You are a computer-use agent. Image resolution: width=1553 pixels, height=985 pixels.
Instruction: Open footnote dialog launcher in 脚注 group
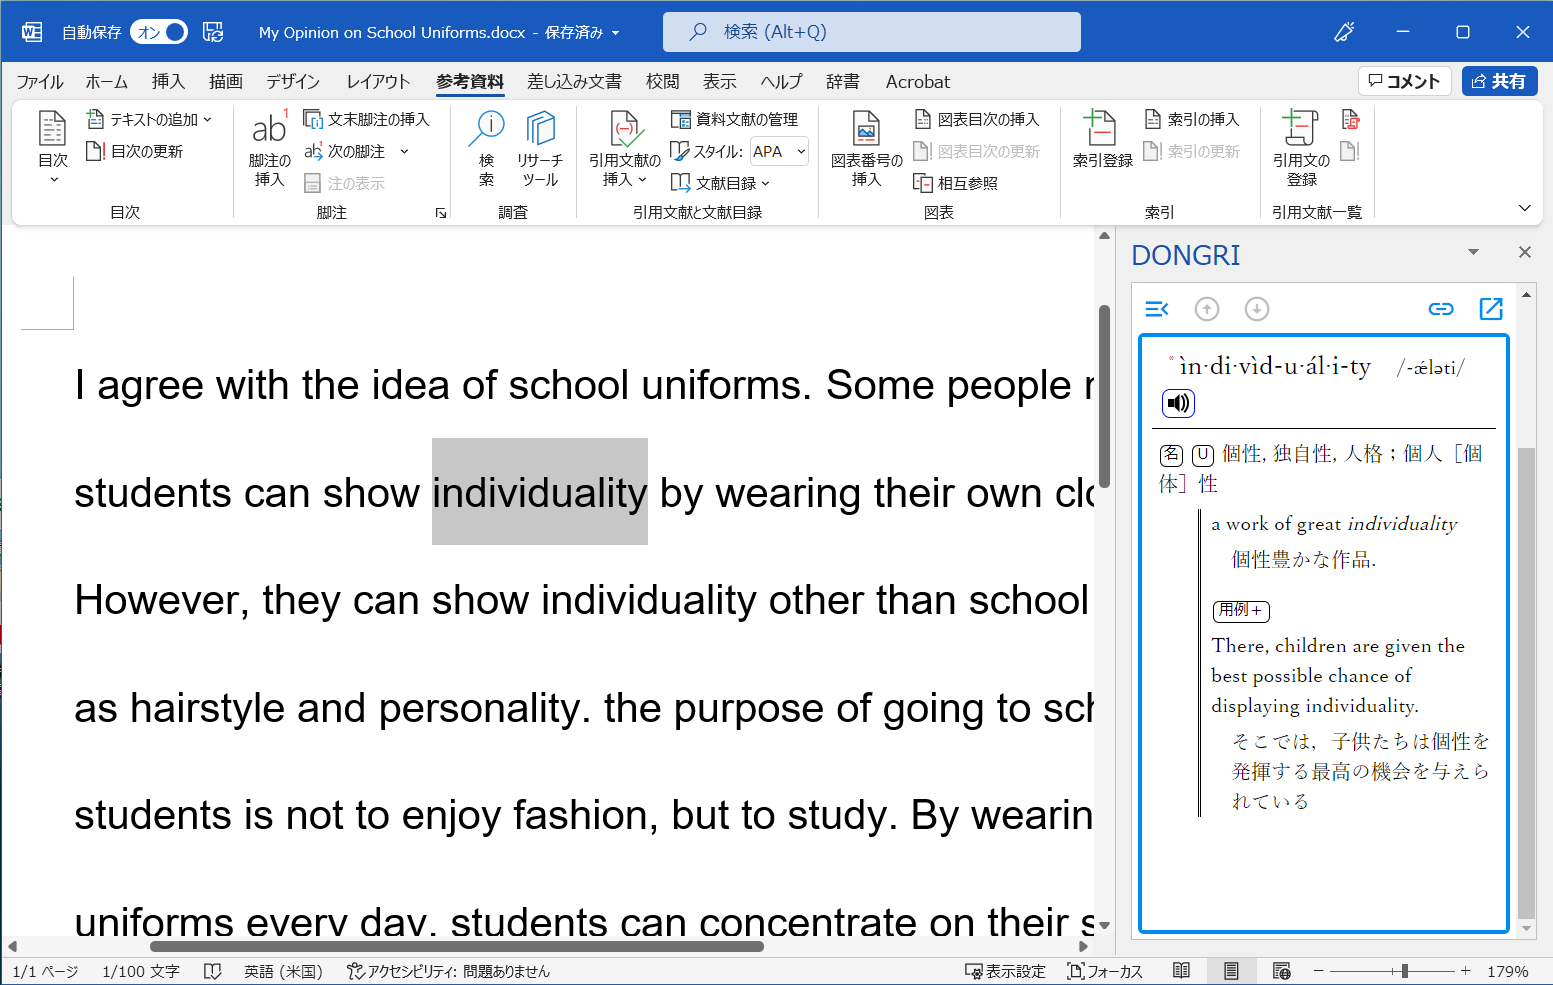point(441,213)
